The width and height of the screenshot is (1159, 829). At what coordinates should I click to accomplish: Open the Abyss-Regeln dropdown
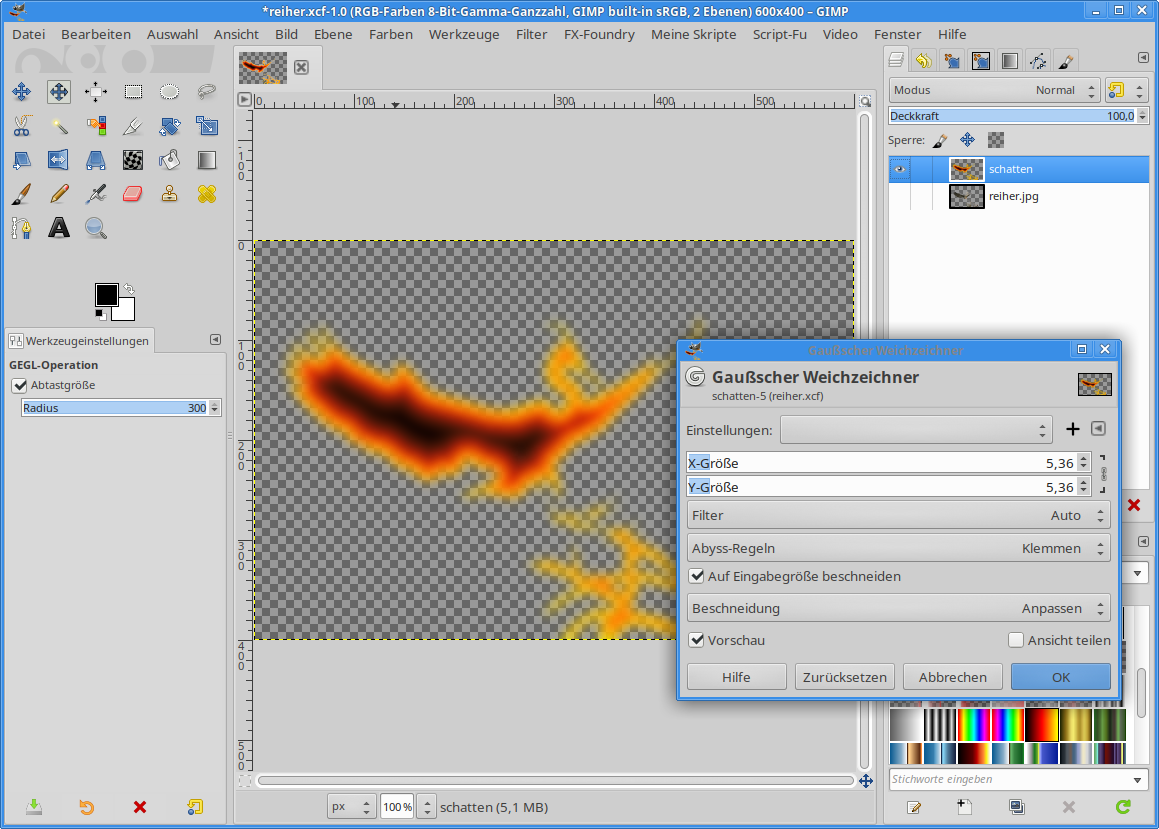click(898, 548)
